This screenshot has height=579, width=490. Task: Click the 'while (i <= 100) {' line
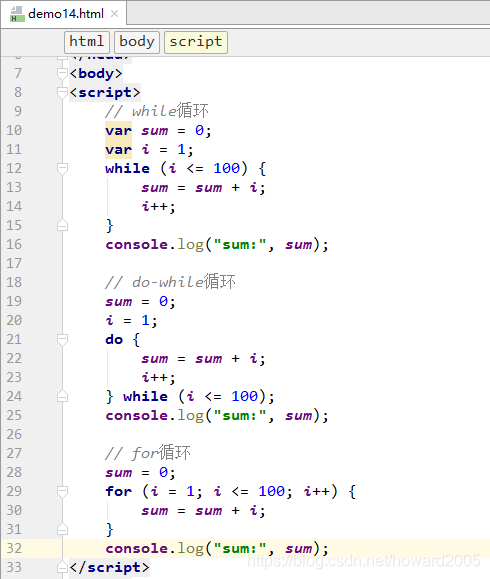[x=185, y=169]
